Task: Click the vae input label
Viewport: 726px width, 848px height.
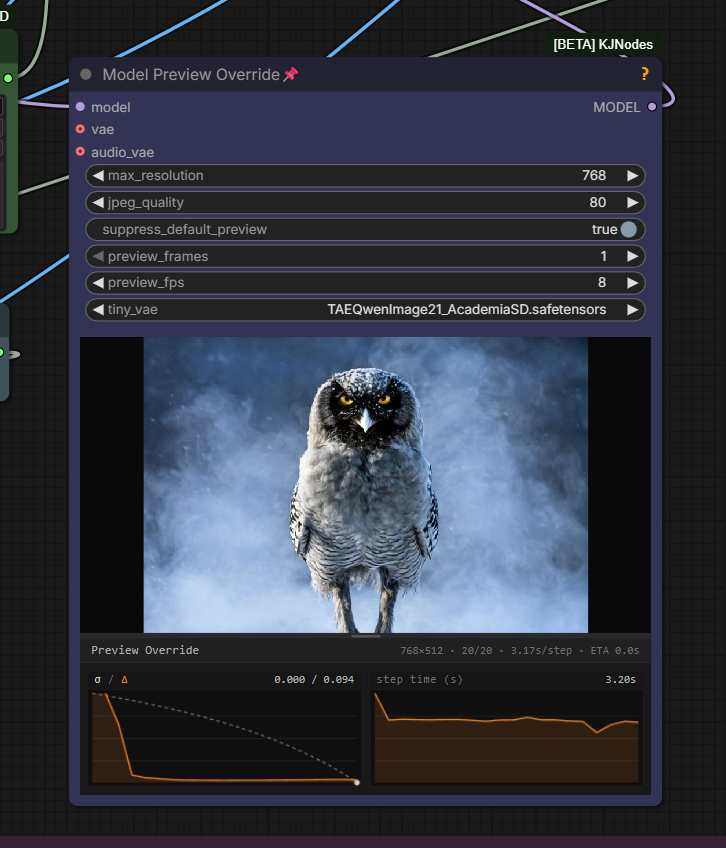Action: coord(102,130)
